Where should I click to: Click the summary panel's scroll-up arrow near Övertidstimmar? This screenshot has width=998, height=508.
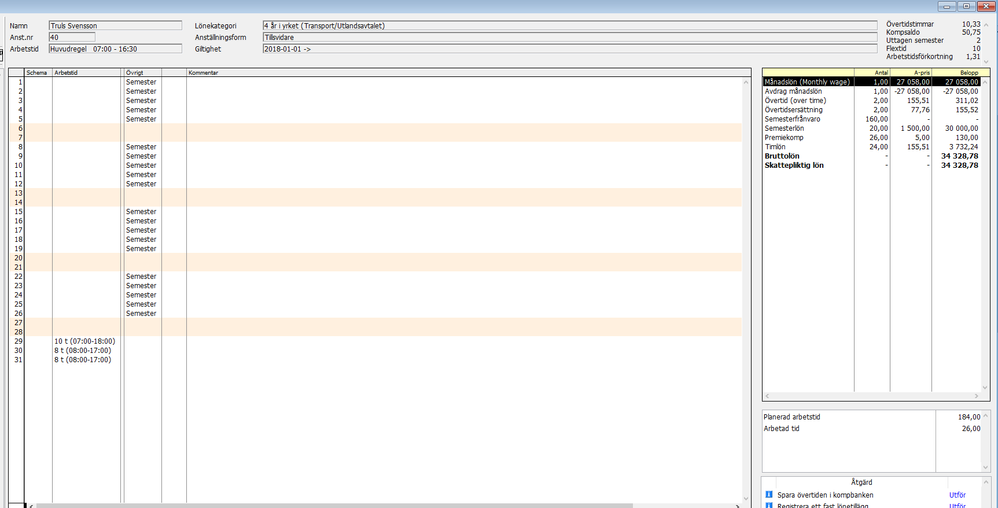(987, 24)
